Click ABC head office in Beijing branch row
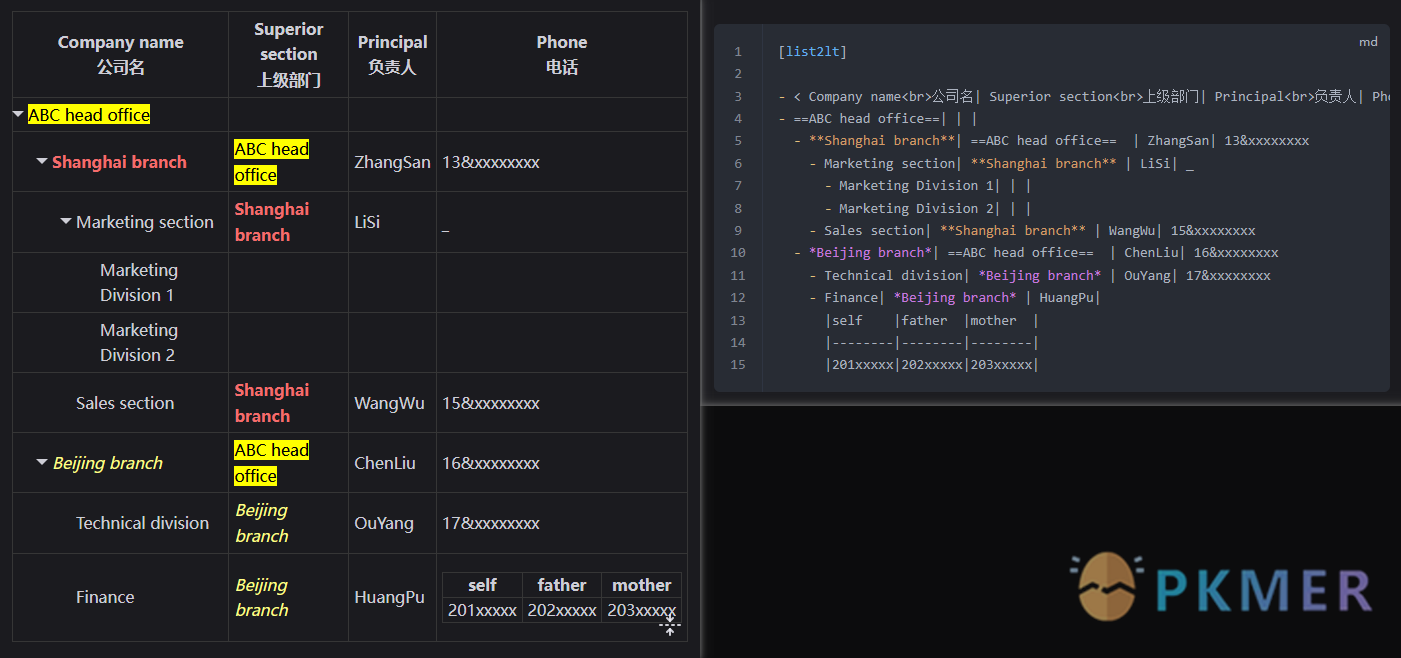1401x658 pixels. 272,463
